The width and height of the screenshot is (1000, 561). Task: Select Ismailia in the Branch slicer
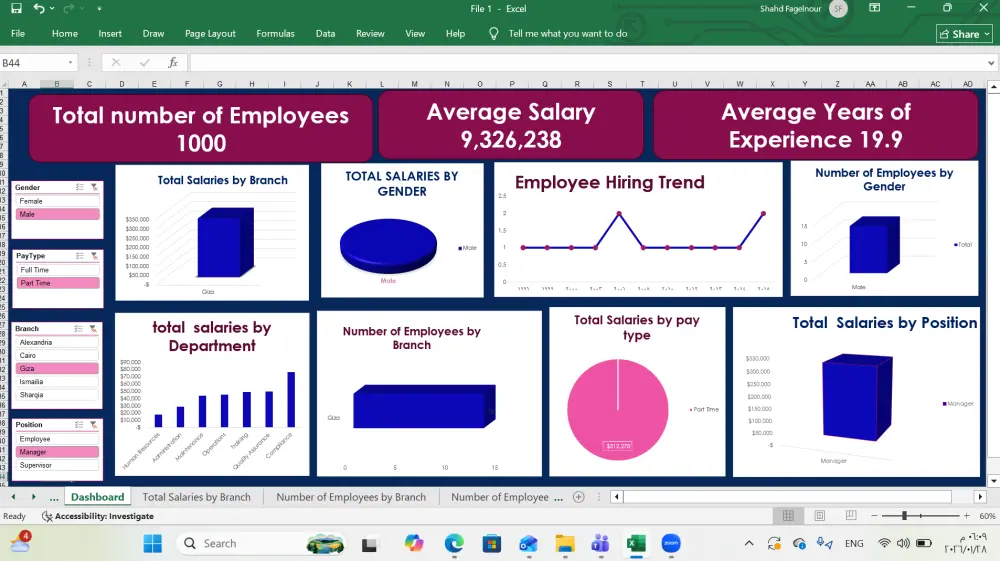(x=57, y=381)
